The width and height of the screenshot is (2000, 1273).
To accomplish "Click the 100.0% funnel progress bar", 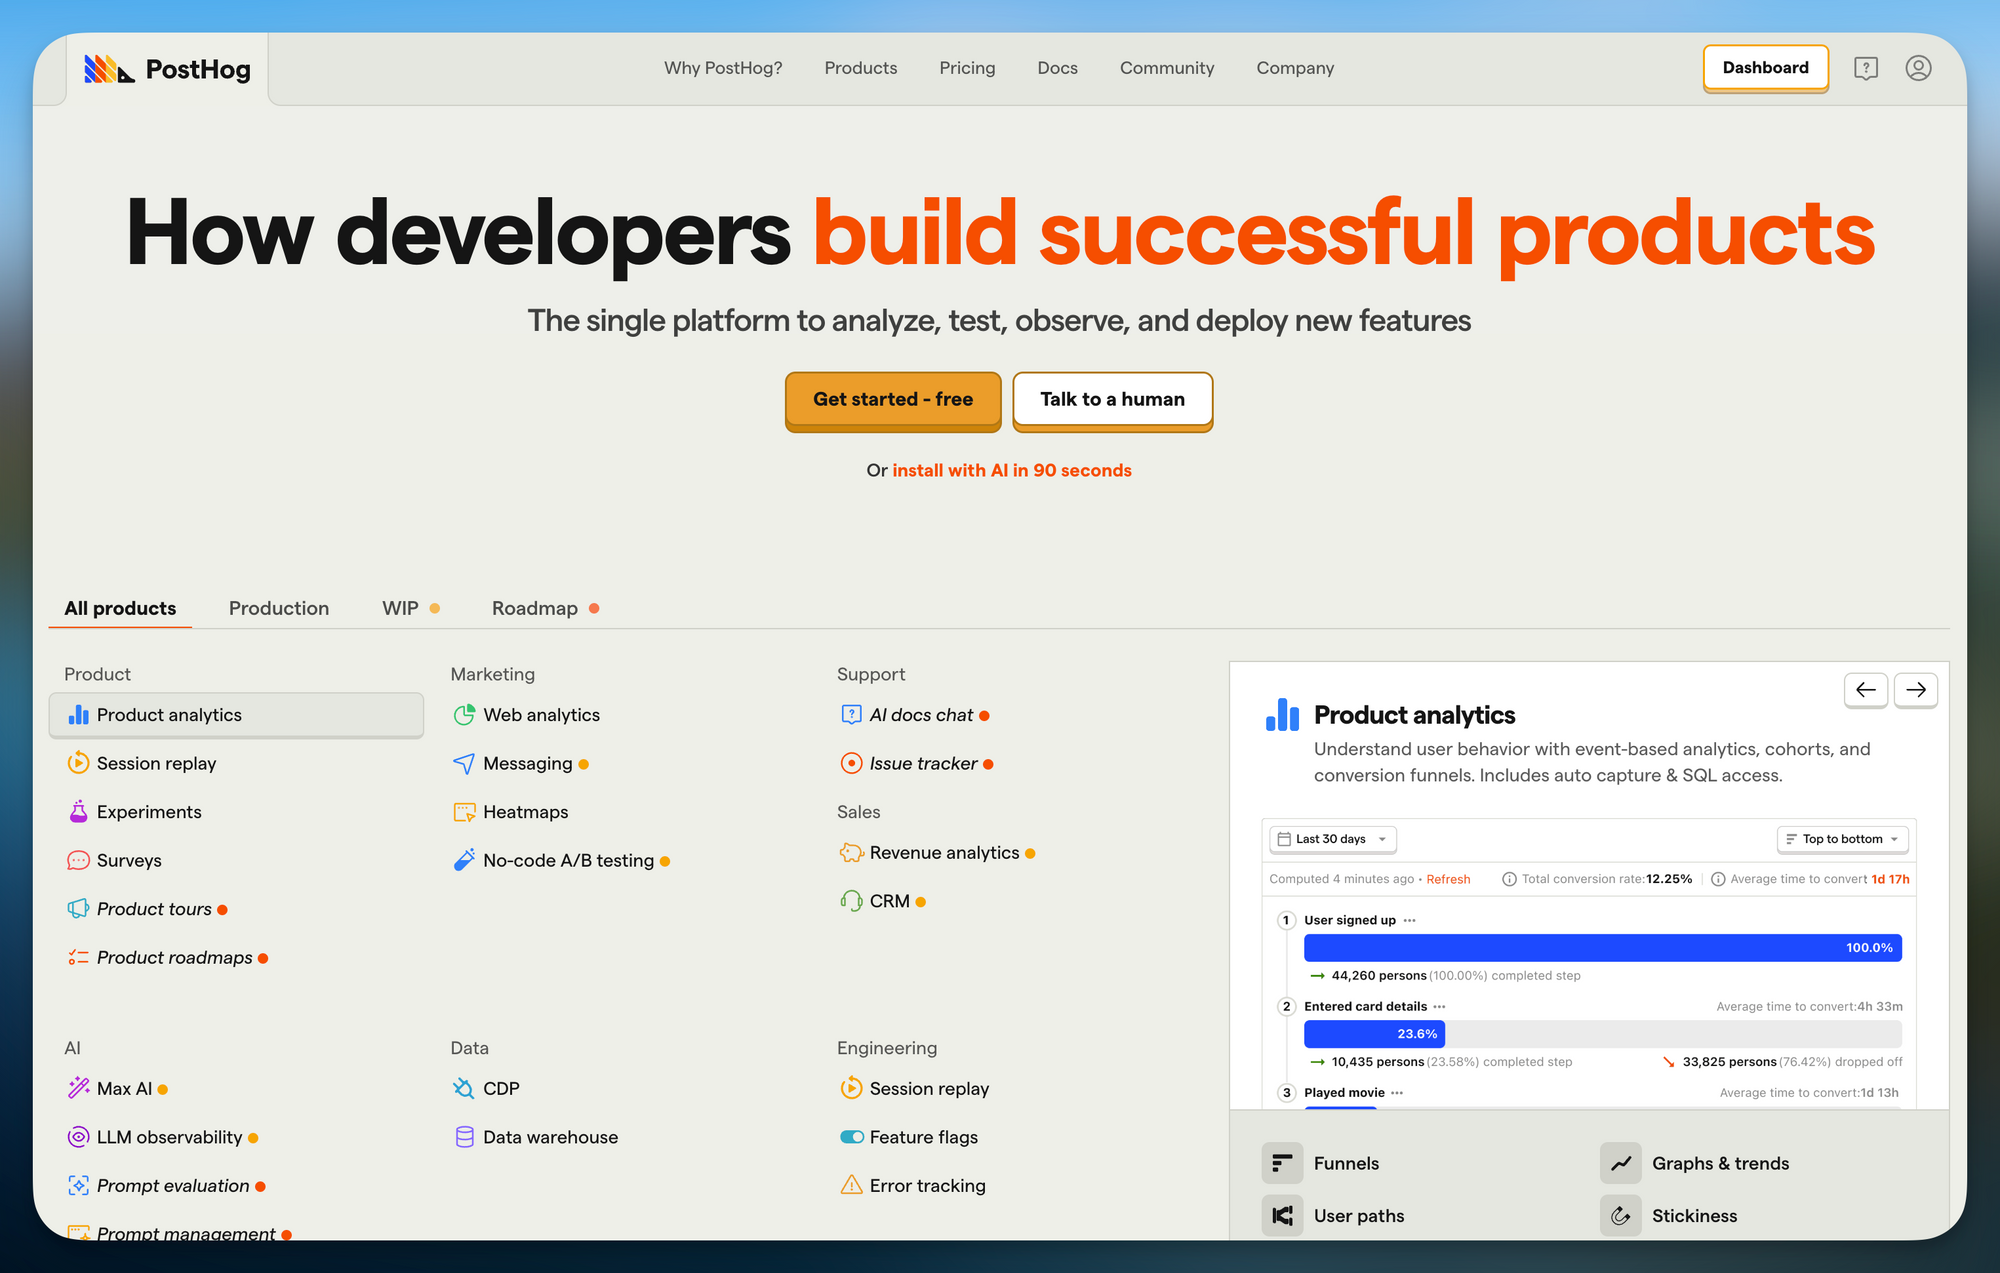I will point(1602,947).
